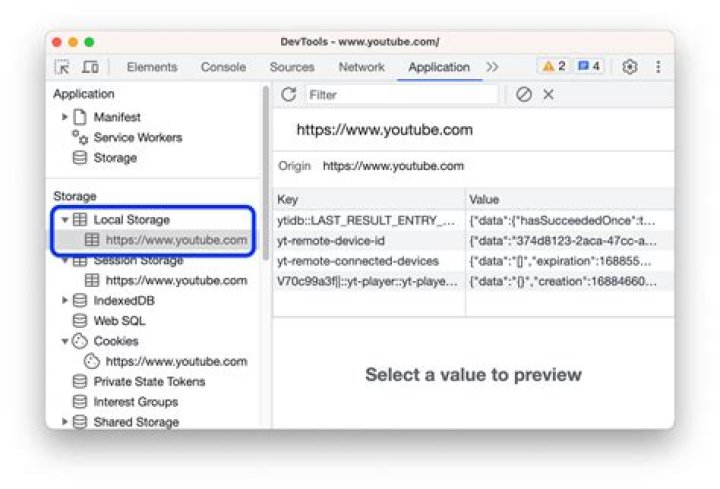Switch to the Network tab
The image size is (720, 489).
tap(361, 67)
